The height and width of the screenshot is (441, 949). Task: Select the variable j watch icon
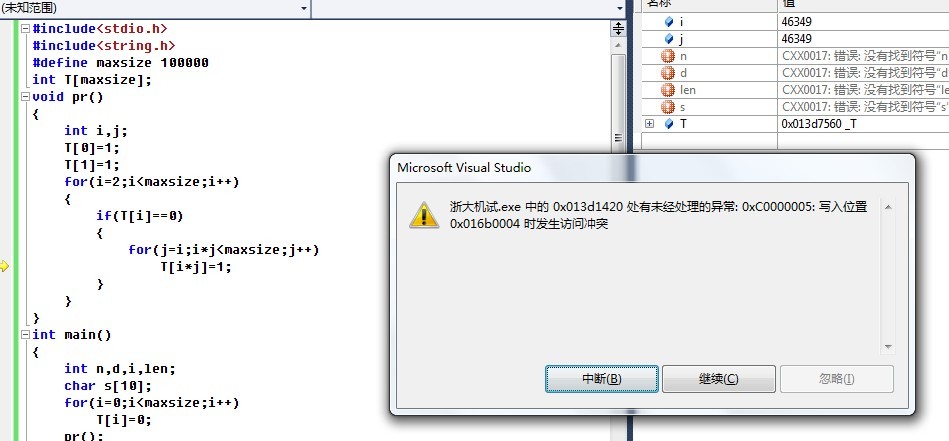coord(669,39)
